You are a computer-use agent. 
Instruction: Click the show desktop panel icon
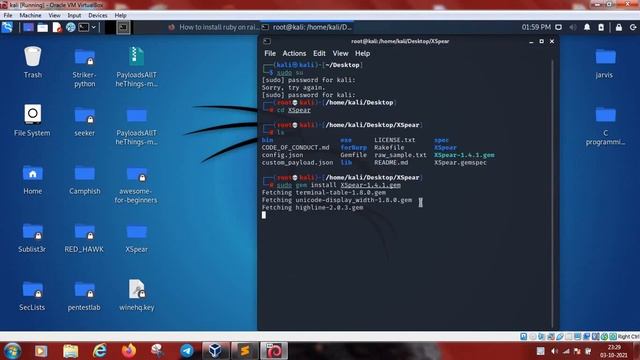[x=28, y=27]
